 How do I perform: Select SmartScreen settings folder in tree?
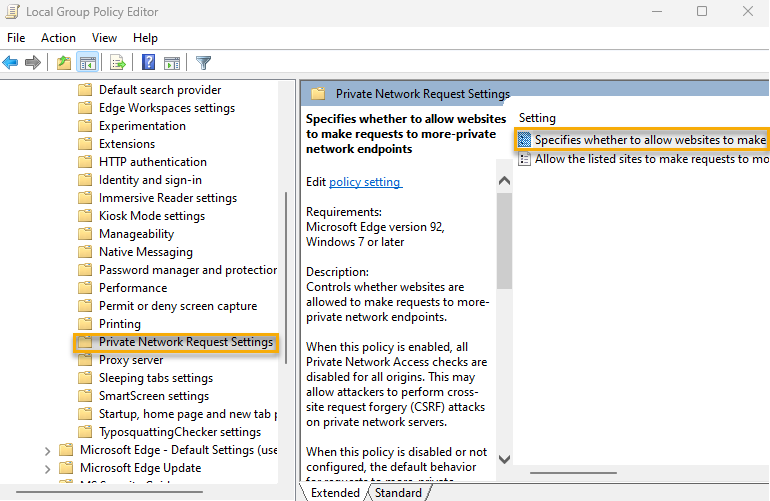click(x=153, y=396)
